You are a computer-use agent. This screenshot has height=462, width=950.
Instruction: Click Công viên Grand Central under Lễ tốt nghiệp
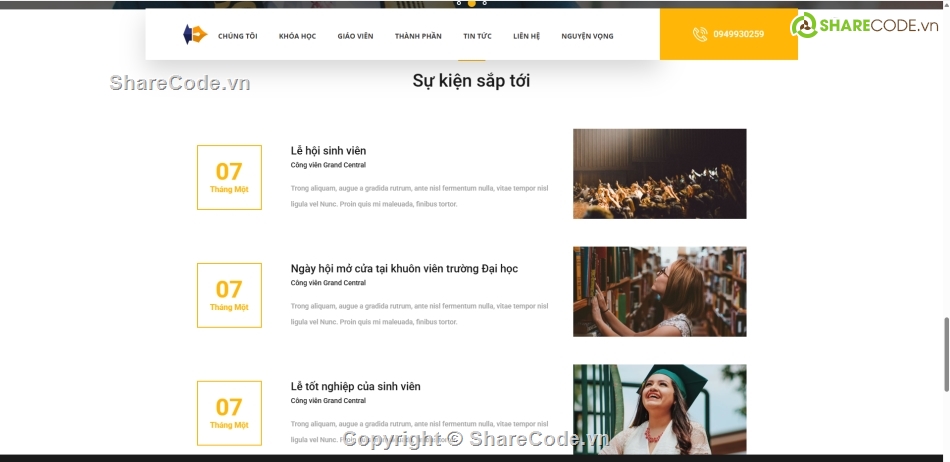tap(328, 401)
